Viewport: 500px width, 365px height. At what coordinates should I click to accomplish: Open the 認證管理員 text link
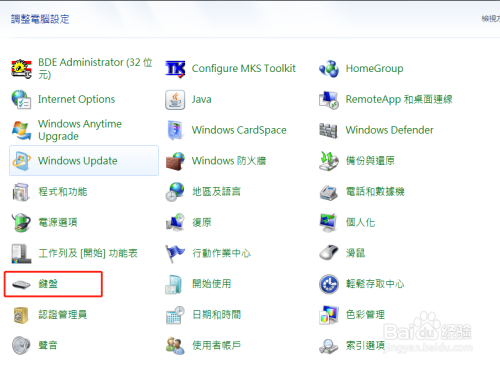point(63,315)
